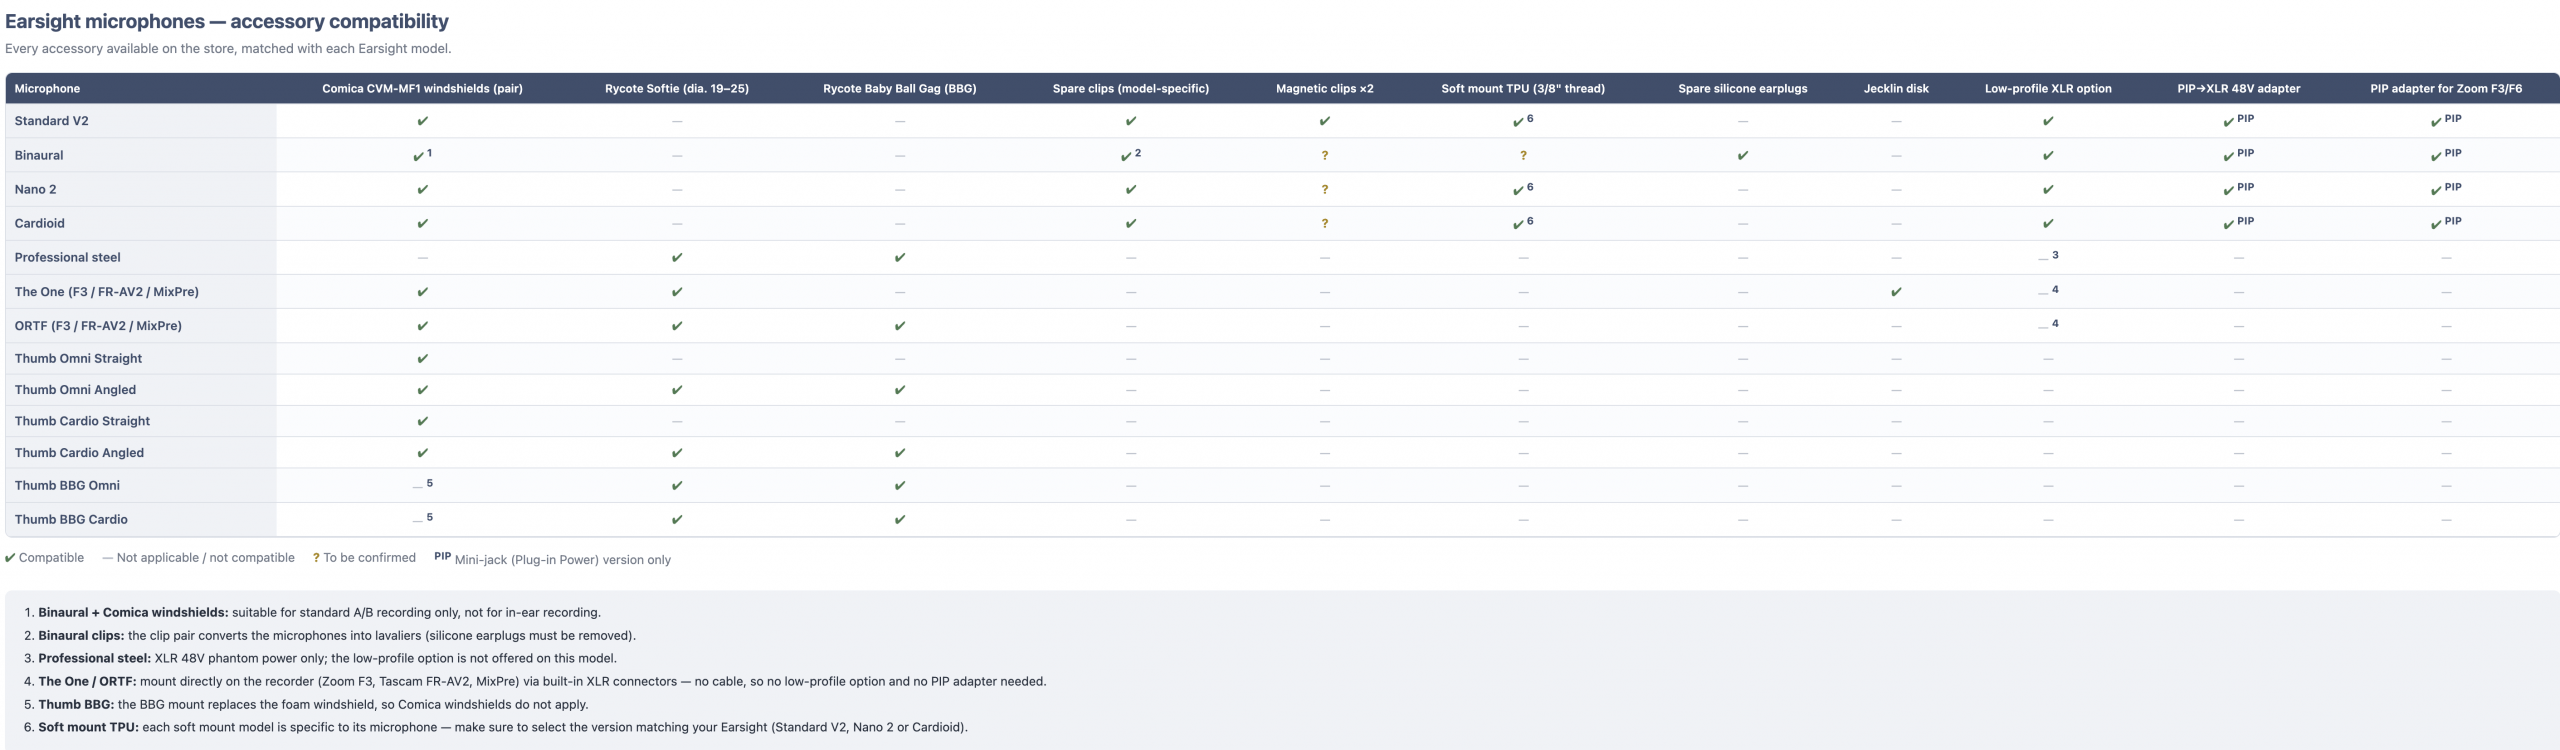Click the ORTF (F3 / FR-AV2 / MixPre) row label
Screen dimensions: 2560x750
pos(98,325)
